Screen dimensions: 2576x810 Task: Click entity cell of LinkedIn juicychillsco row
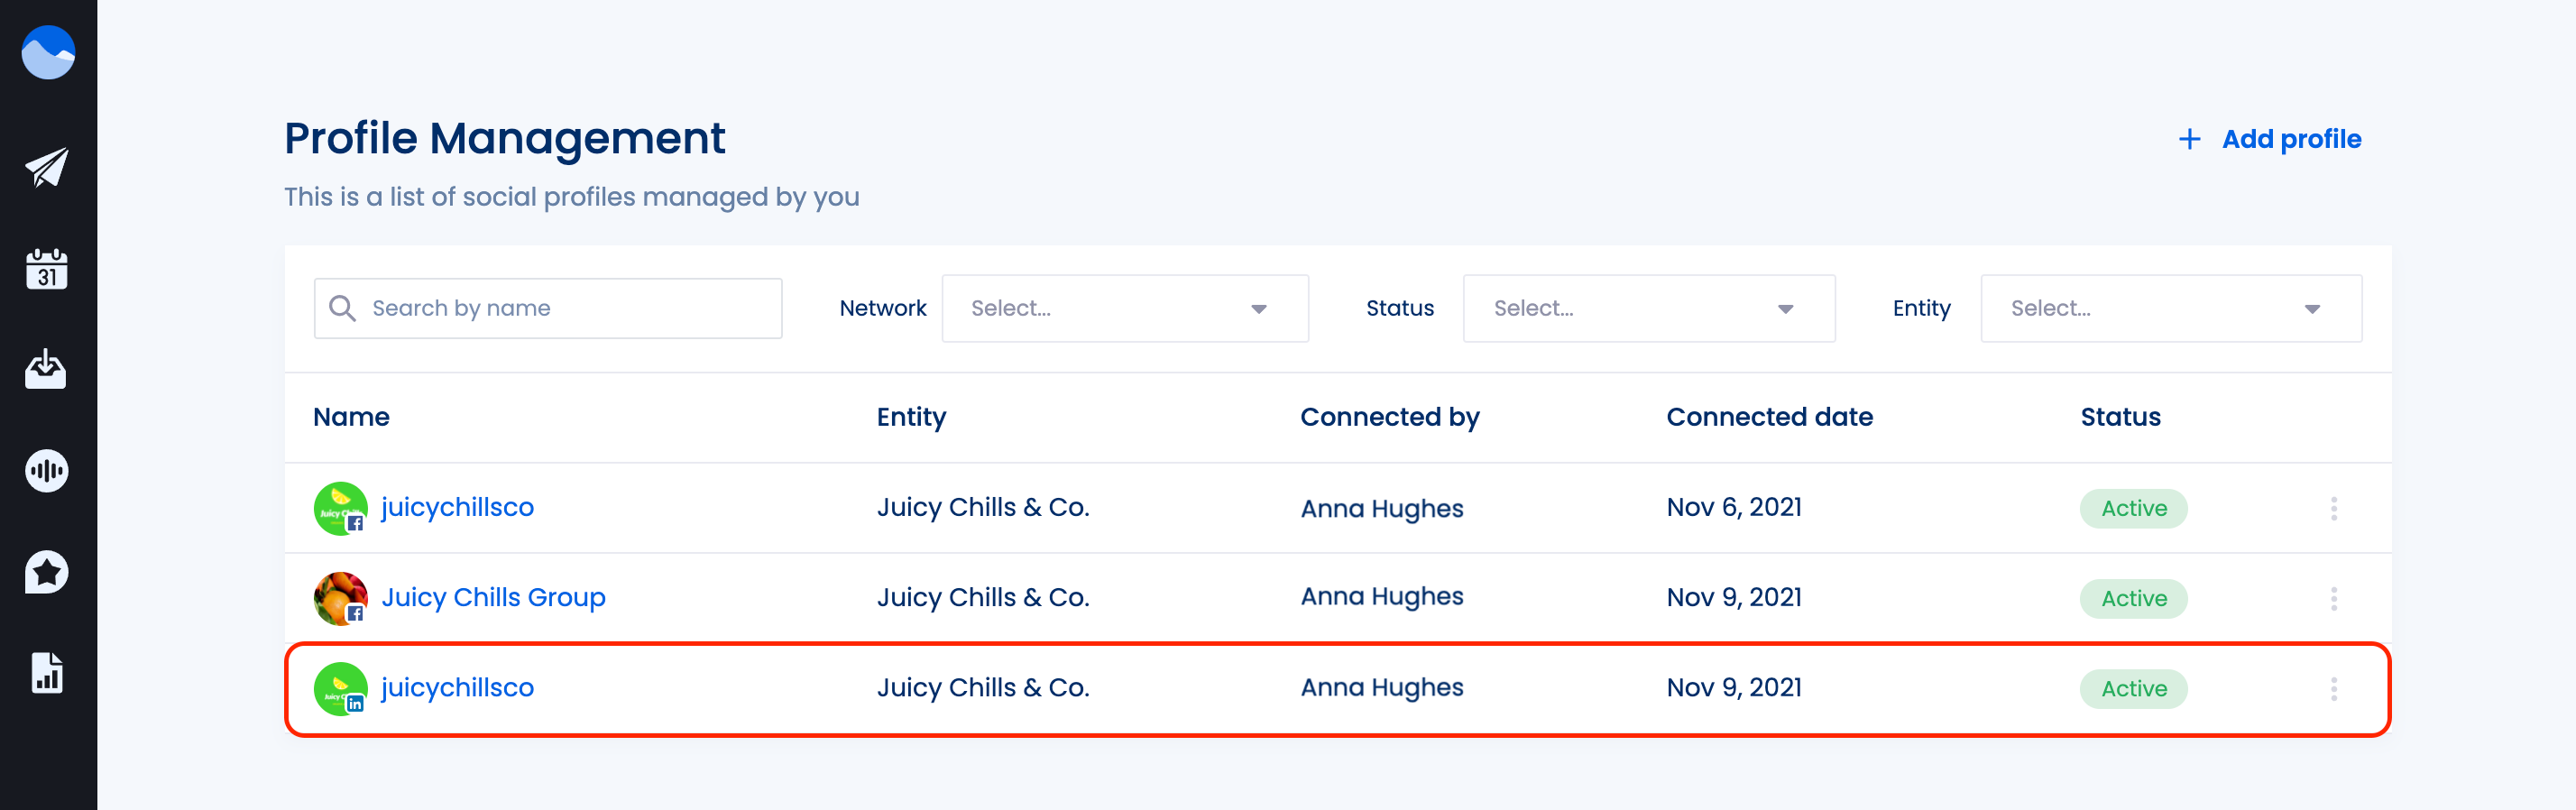(x=983, y=687)
